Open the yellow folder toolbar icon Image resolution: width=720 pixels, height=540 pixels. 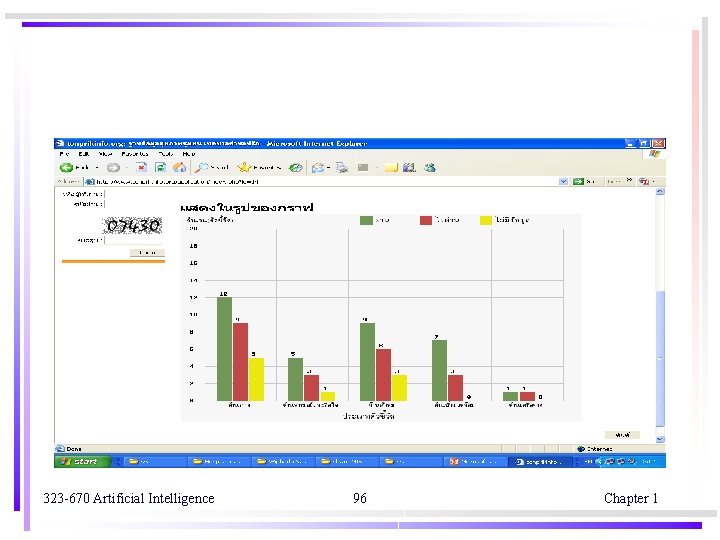pos(391,168)
